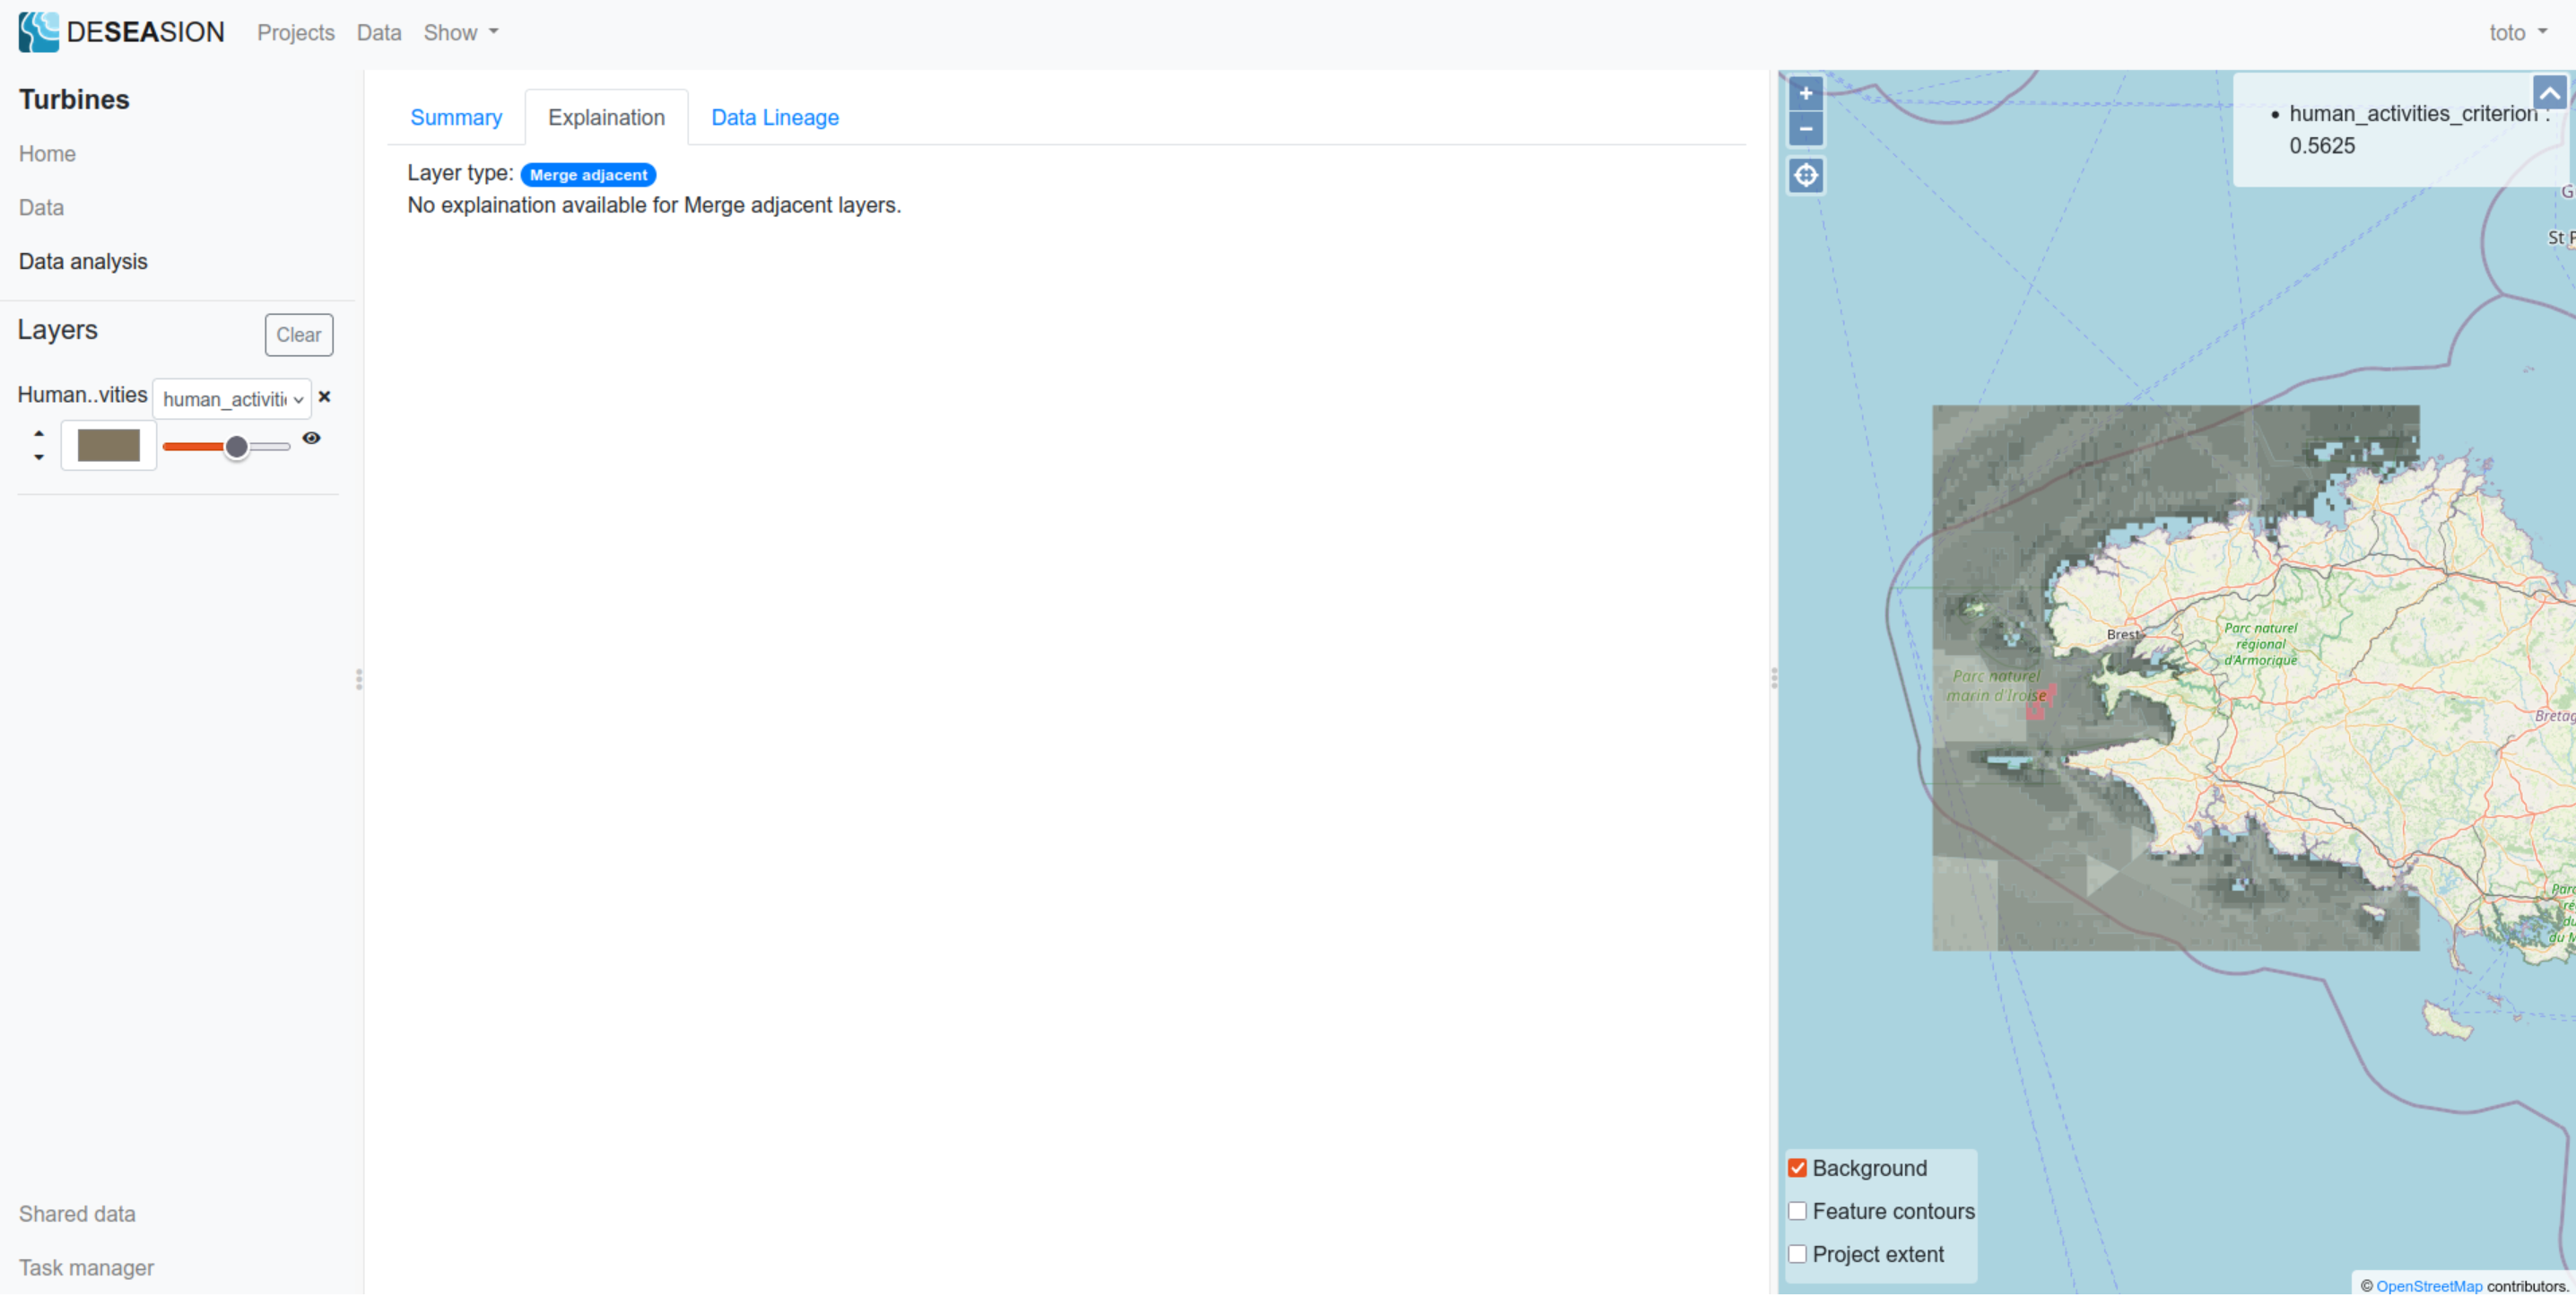2576x1297 pixels.
Task: Open the Show dropdown menu
Action: pyautogui.click(x=460, y=32)
